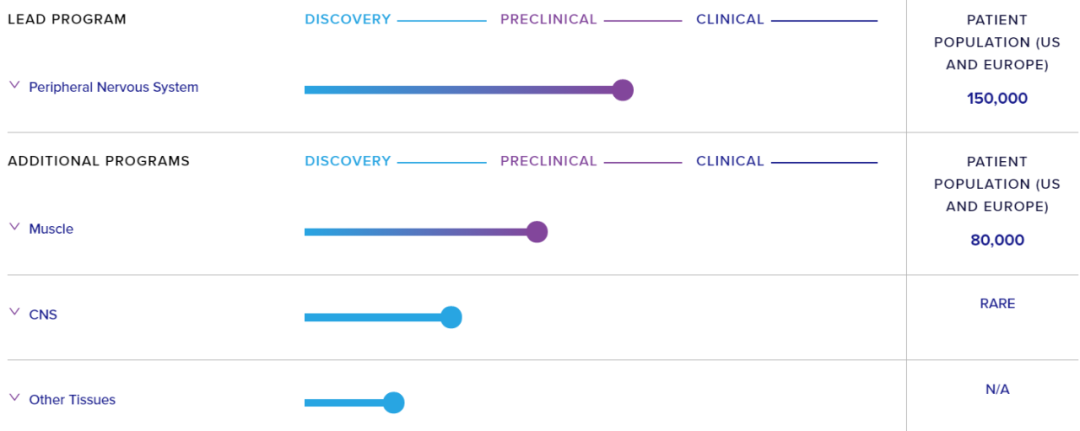Click the Muscle progress bar endpoint dot
Screen dimensions: 1080x431
point(537,232)
